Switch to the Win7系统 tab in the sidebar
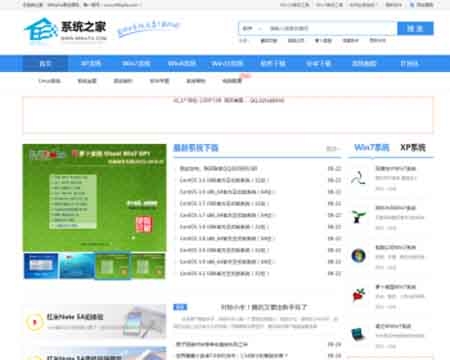The height and width of the screenshot is (360, 450). (371, 147)
